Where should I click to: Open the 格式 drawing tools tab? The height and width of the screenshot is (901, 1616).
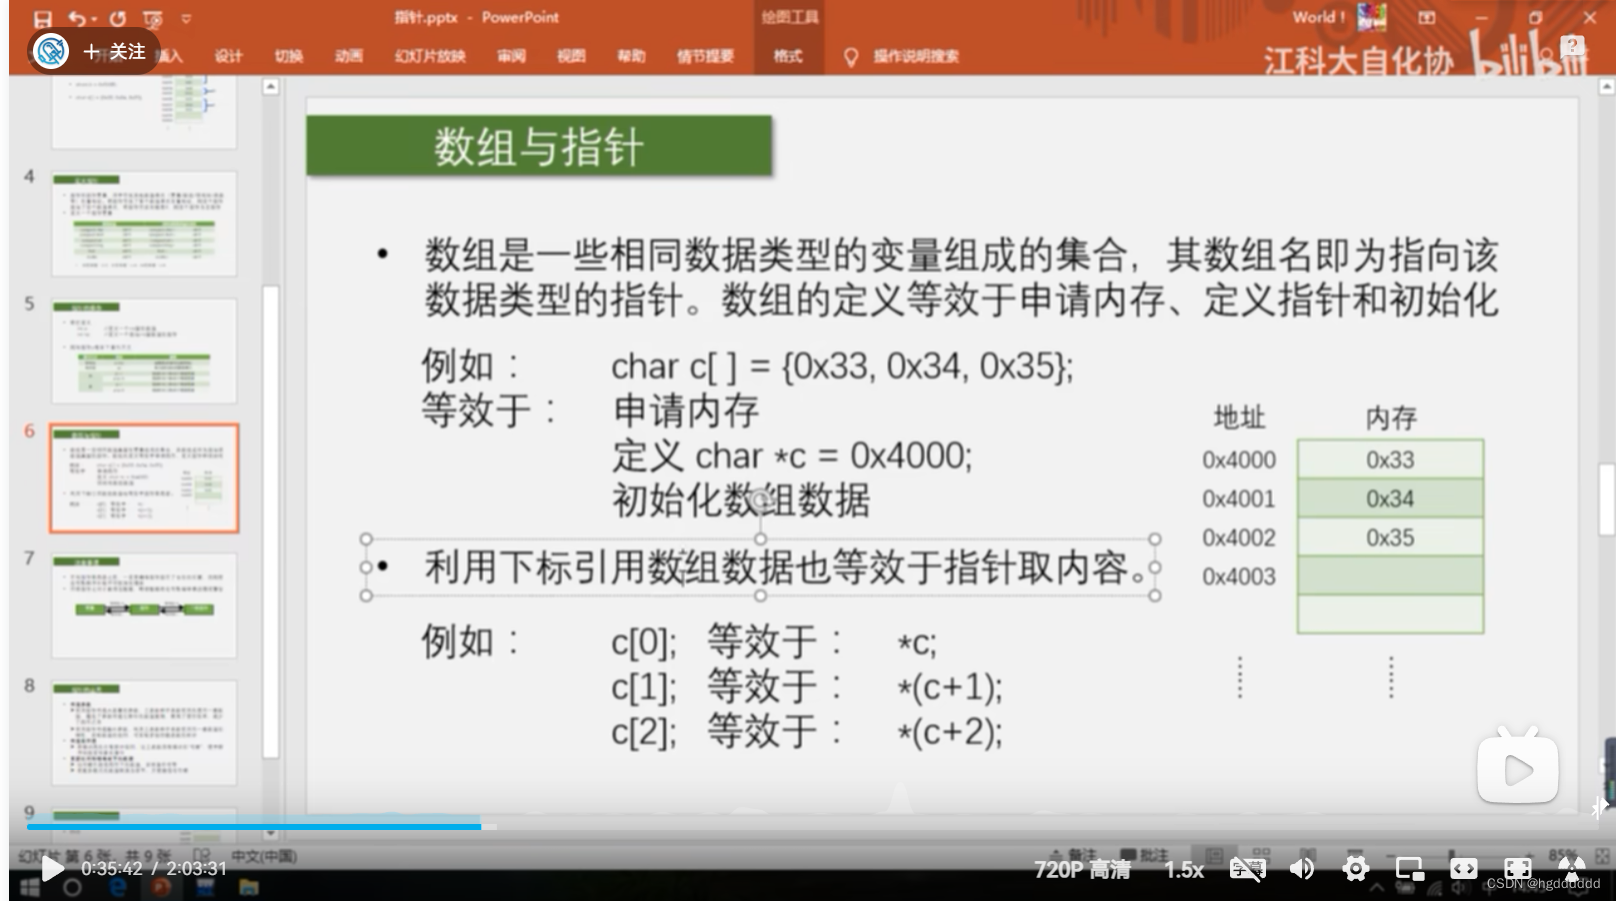(788, 56)
